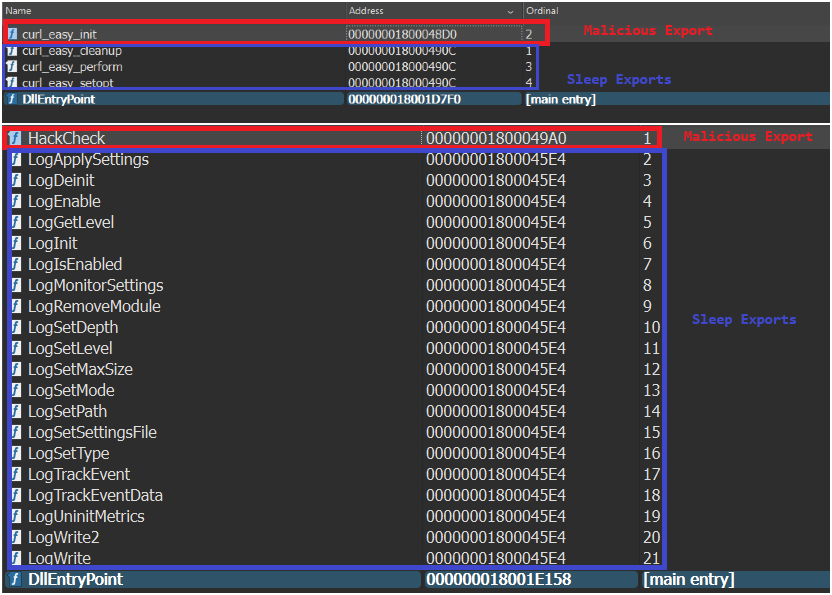Click the function icon beside LogTrackEventData
Screen dimensions: 832x595
17,496
